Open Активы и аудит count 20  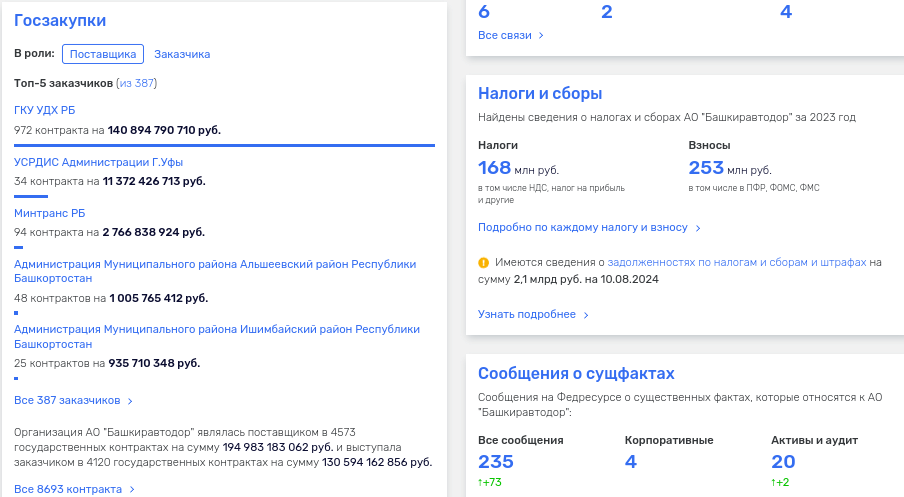pos(783,461)
